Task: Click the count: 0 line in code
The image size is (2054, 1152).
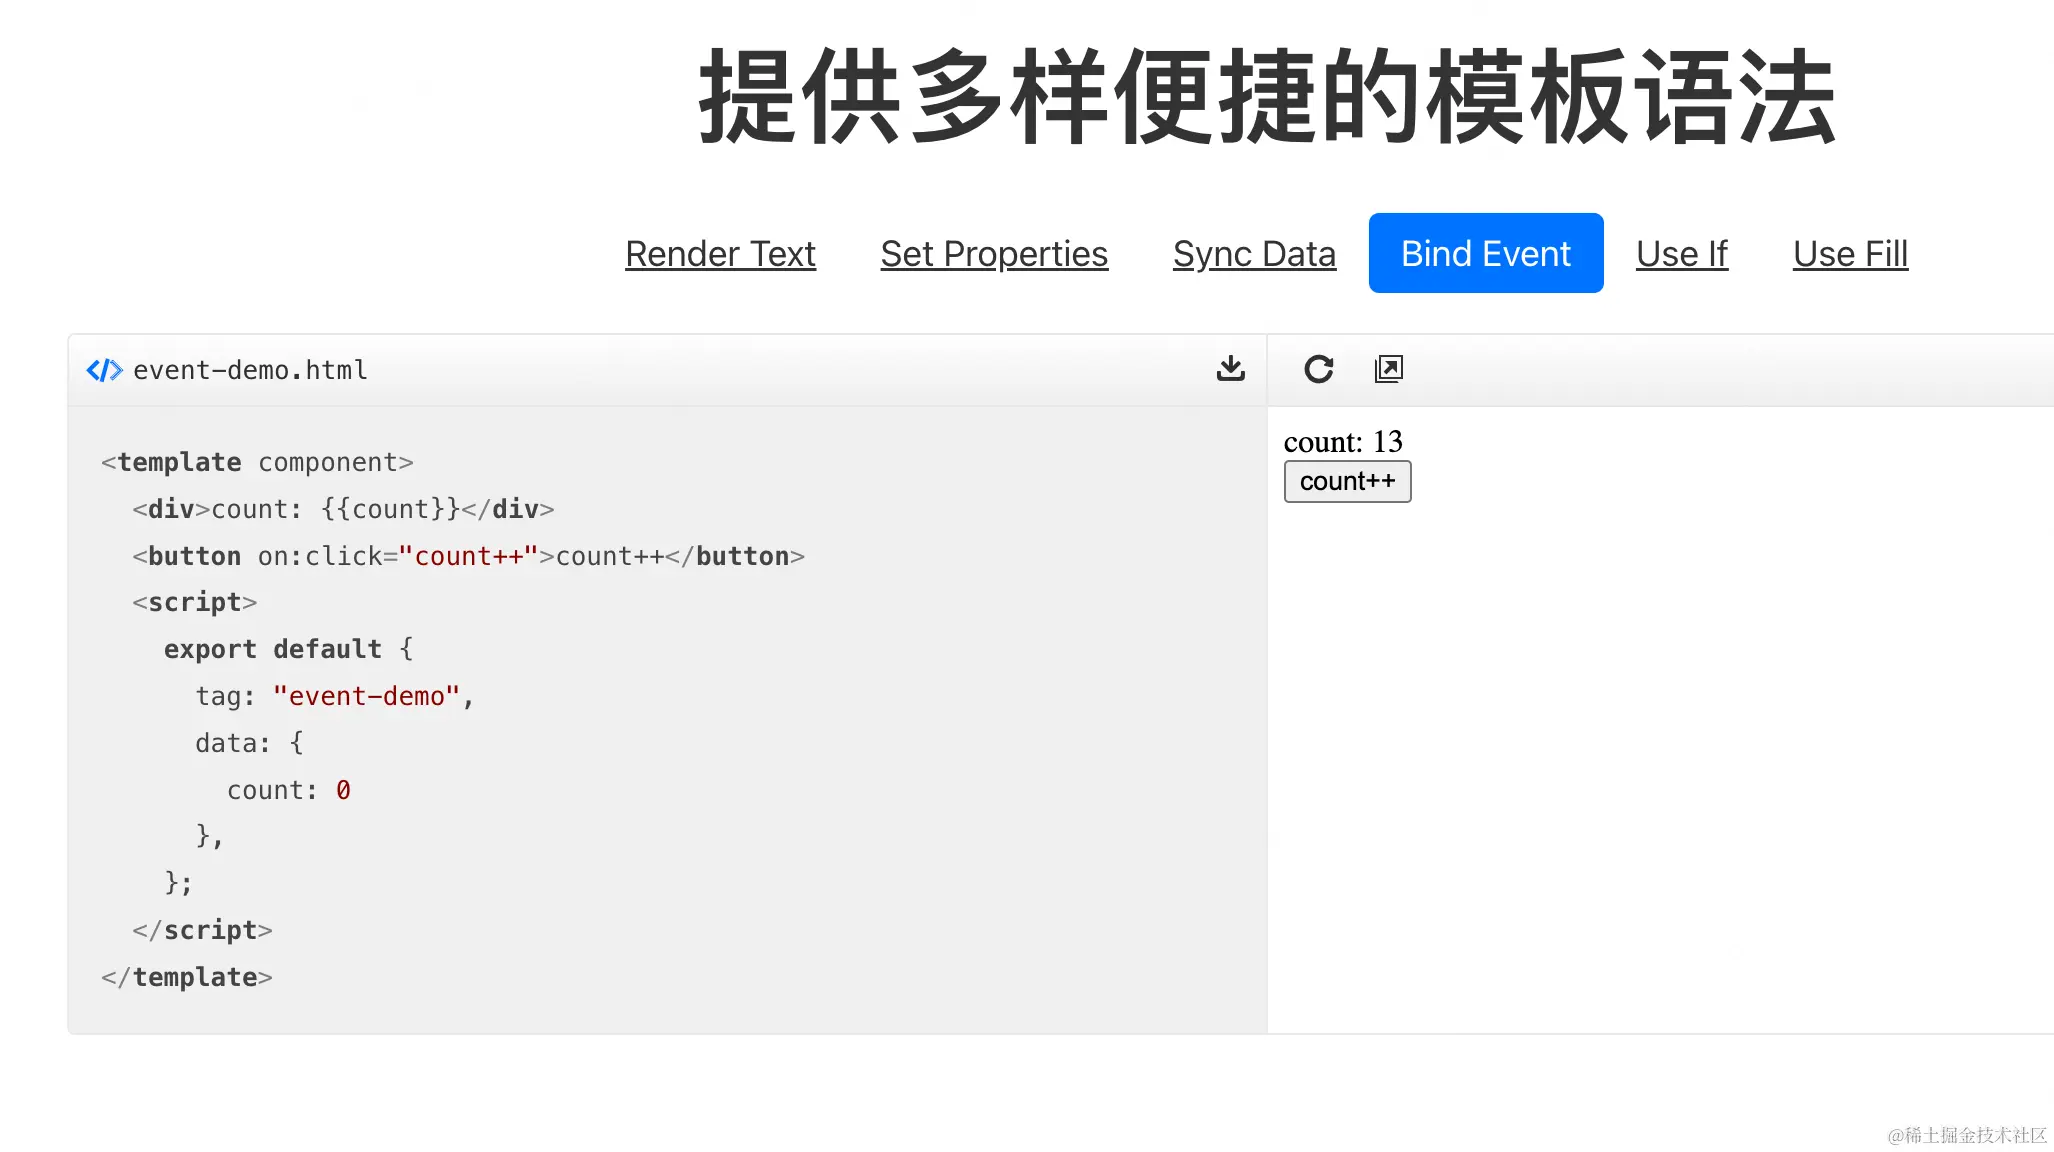Action: pyautogui.click(x=289, y=790)
